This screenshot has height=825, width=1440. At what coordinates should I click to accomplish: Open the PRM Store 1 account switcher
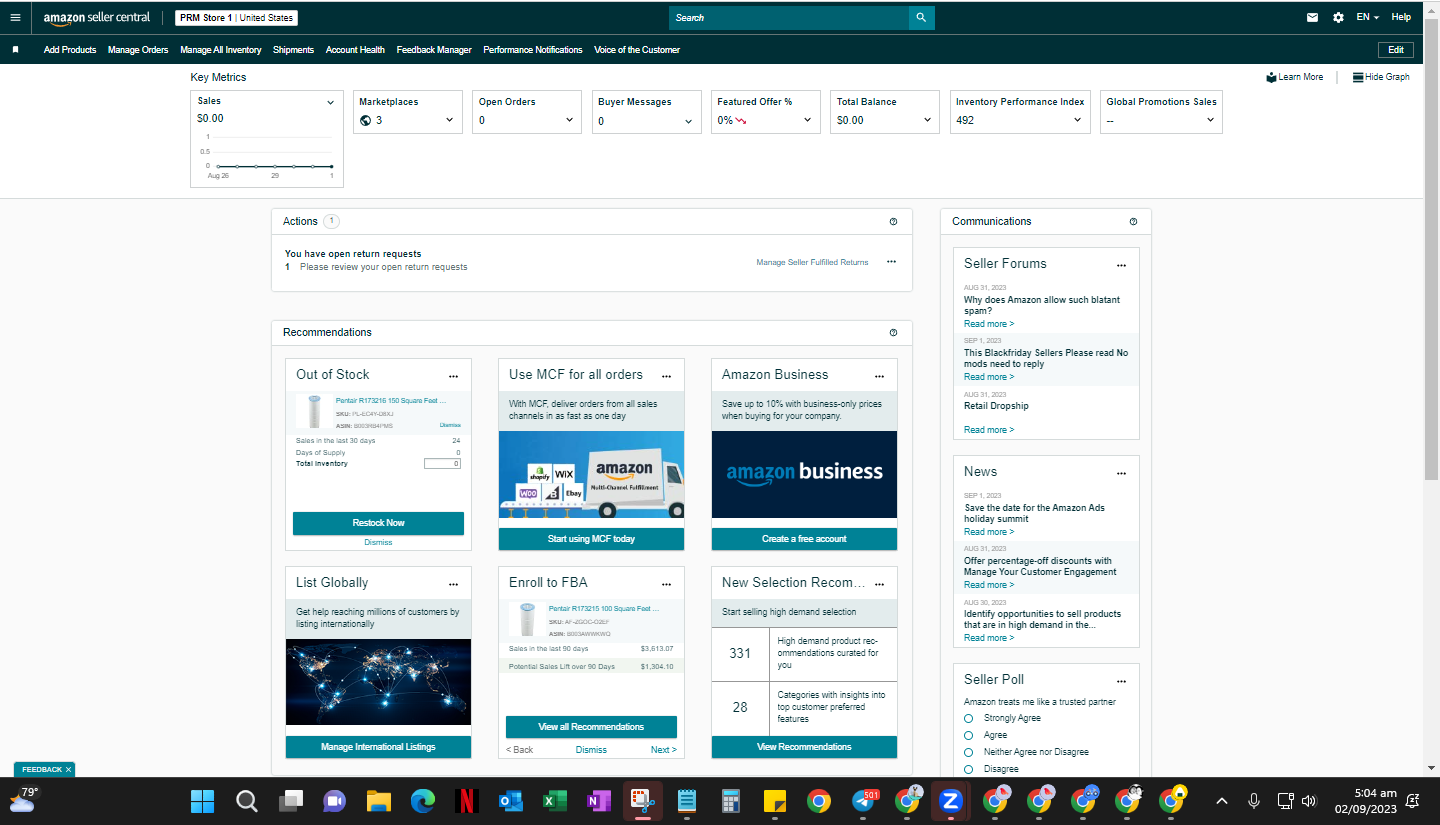(x=236, y=18)
